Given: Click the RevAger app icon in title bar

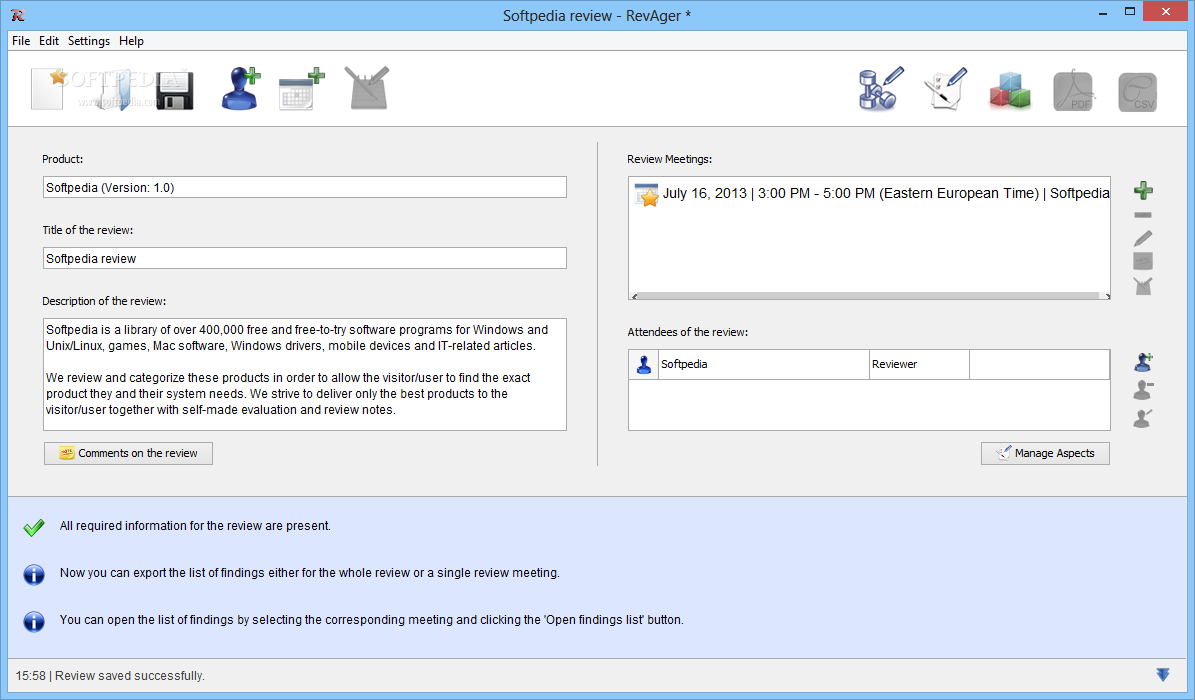Looking at the screenshot, I should 18,15.
